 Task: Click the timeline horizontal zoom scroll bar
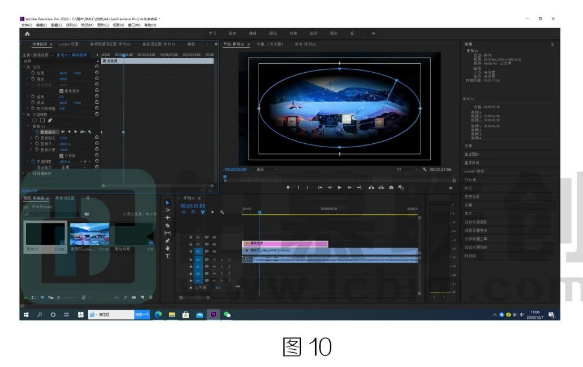coord(194,297)
